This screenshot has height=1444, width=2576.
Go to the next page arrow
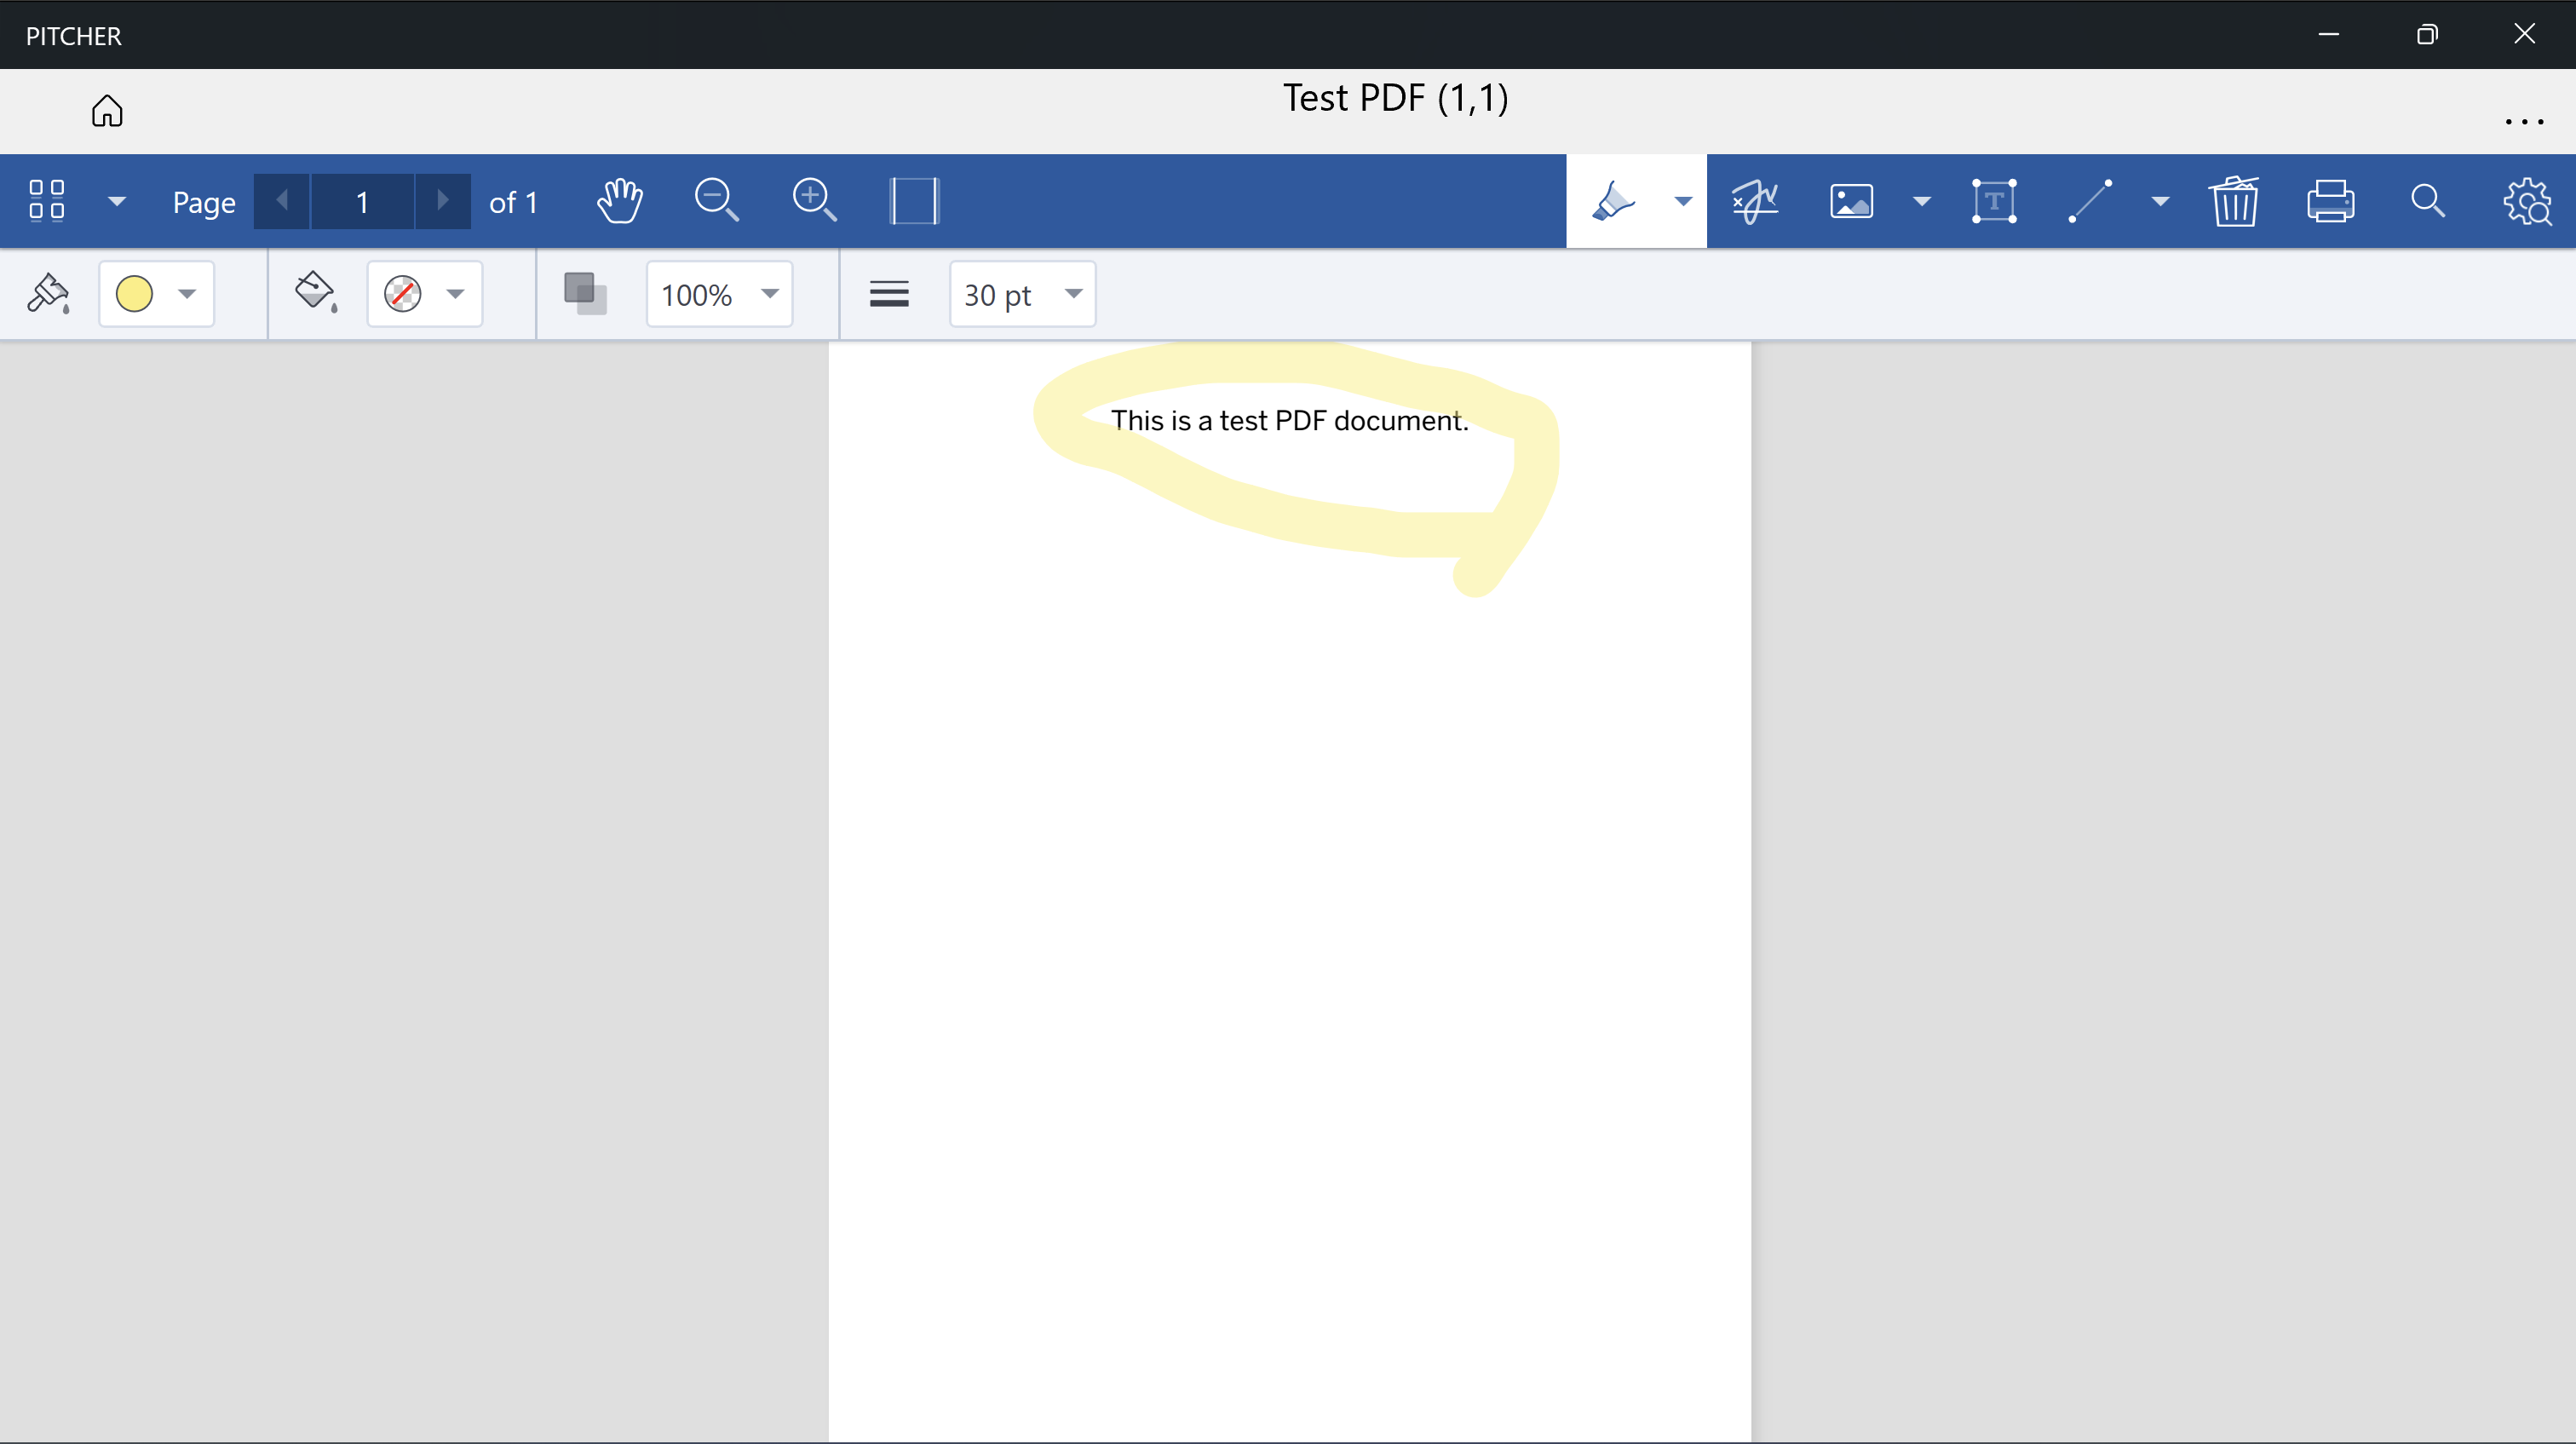click(x=442, y=201)
